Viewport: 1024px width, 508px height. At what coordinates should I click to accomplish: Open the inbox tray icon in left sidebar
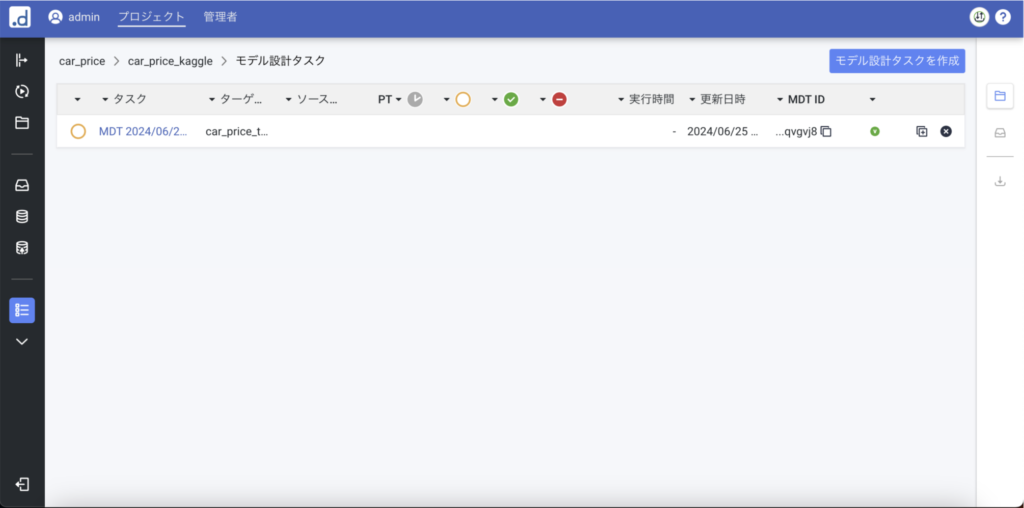(22, 185)
